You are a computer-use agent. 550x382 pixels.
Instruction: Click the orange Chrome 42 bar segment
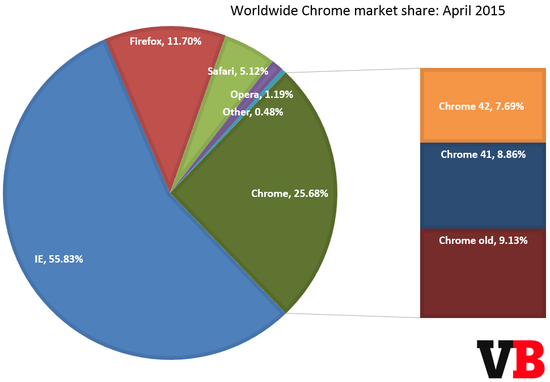point(483,105)
